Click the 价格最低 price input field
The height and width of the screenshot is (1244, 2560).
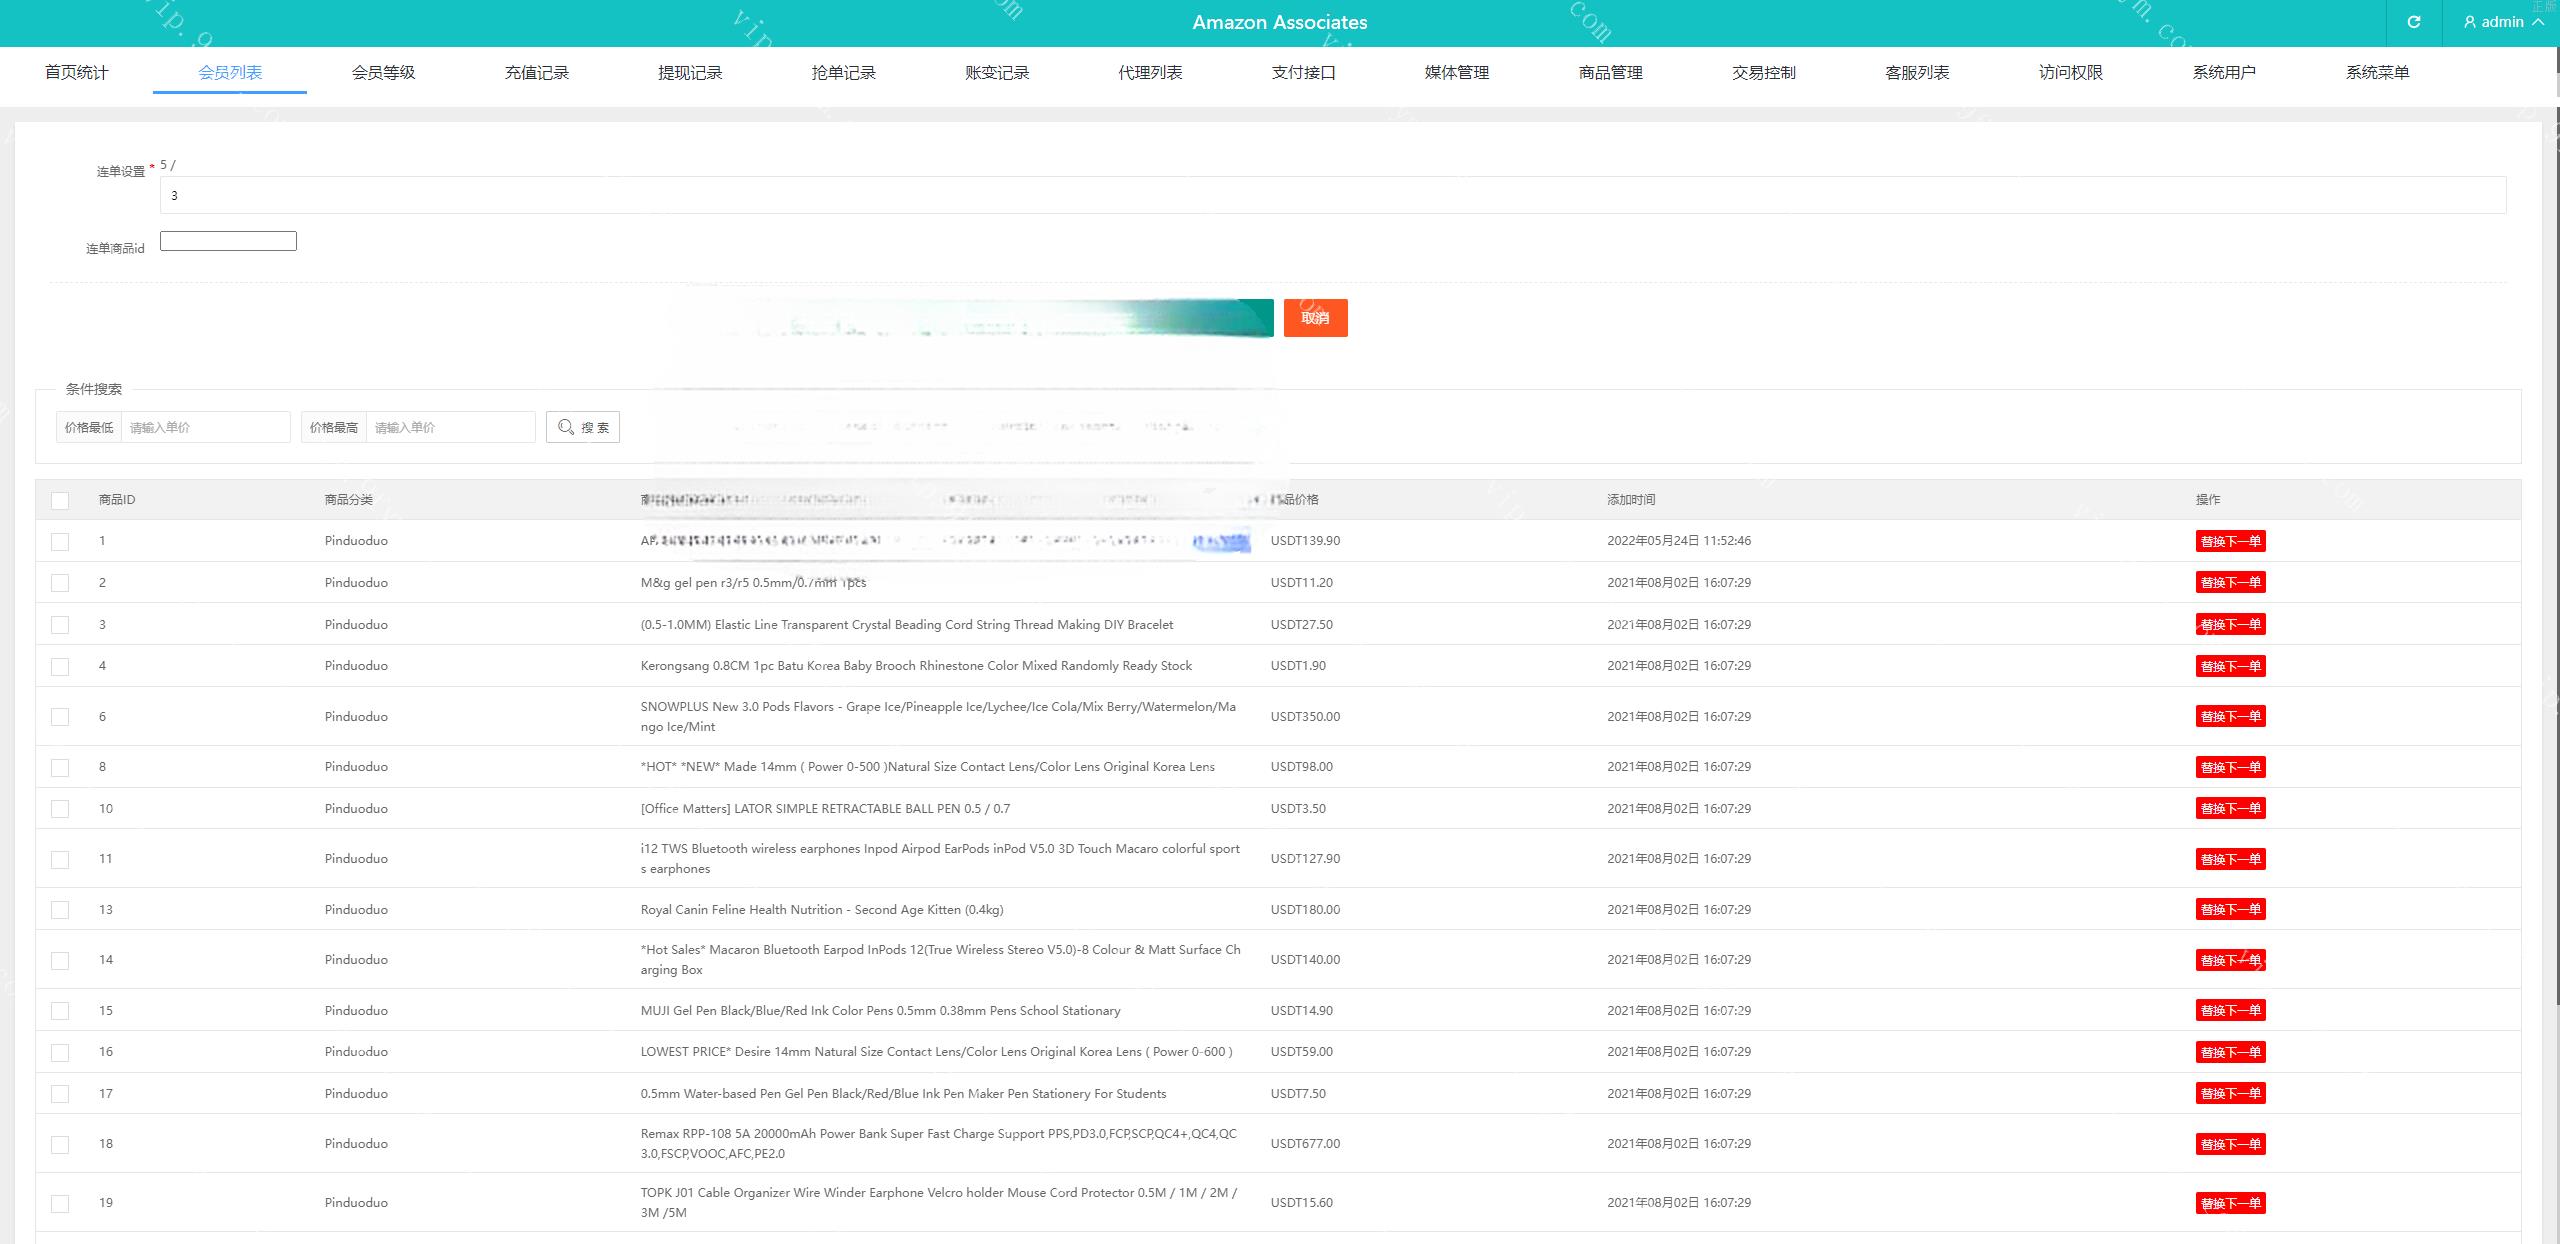[x=205, y=427]
